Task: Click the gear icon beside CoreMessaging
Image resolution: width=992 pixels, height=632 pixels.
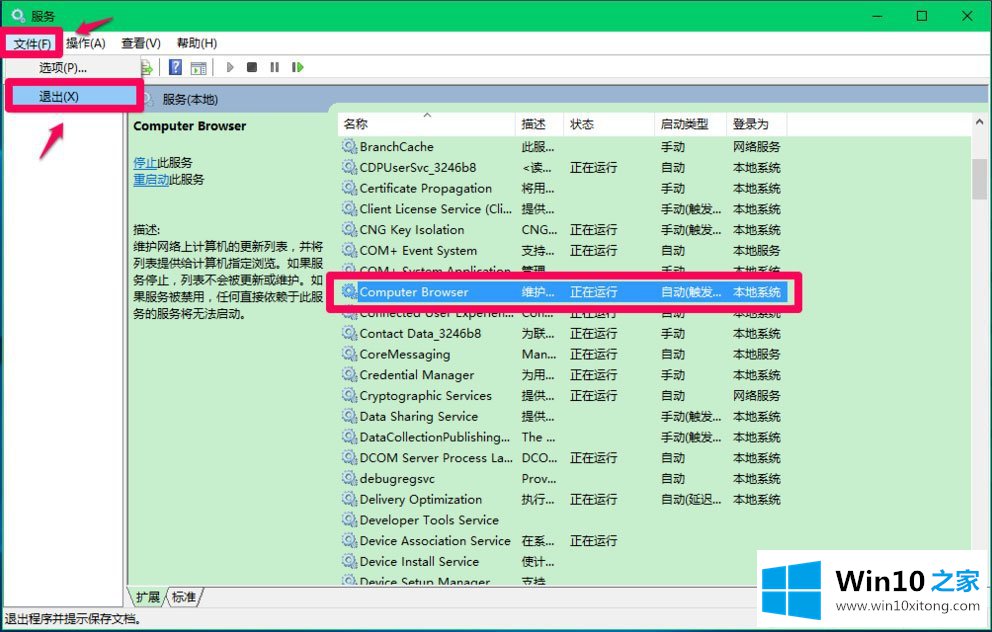Action: 349,355
